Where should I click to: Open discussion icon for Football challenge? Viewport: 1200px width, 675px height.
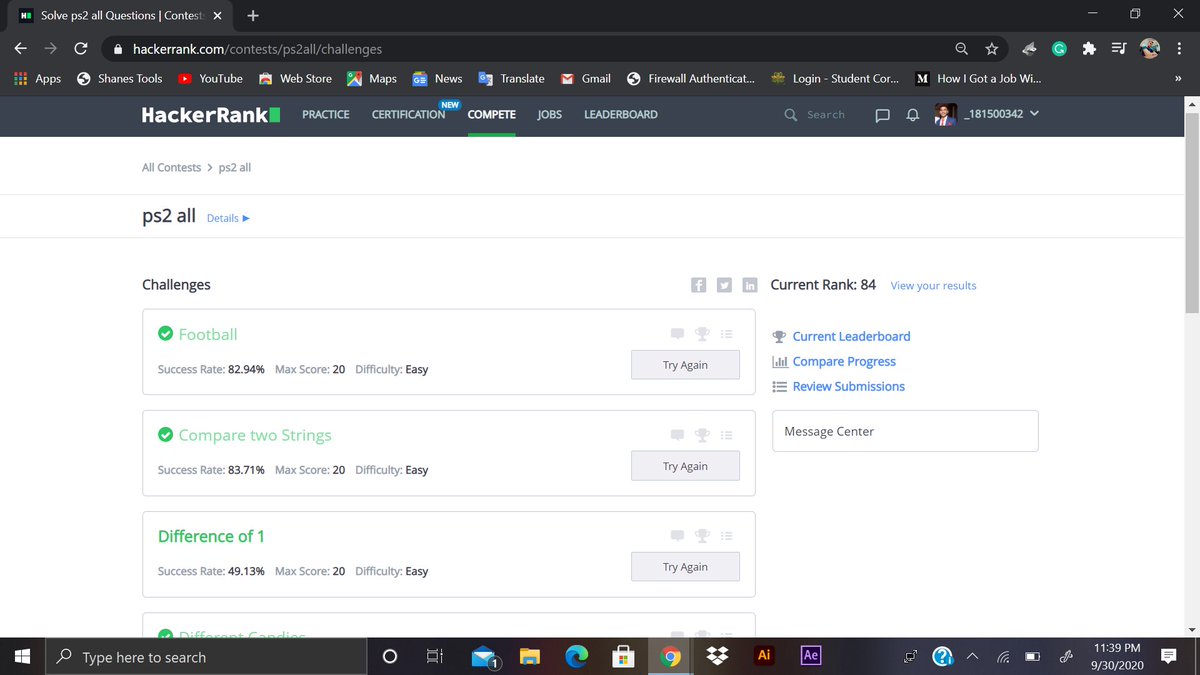tap(677, 334)
